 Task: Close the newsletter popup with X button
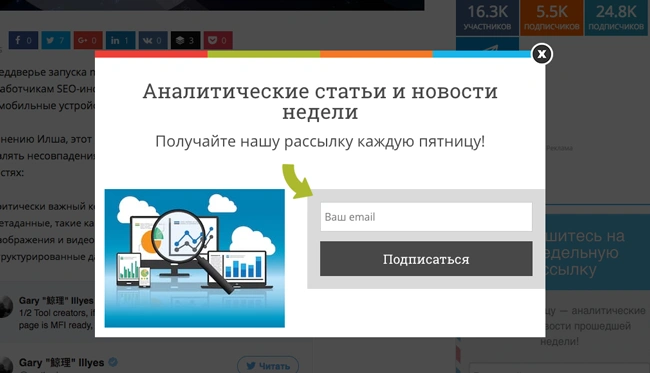pyautogui.click(x=542, y=54)
